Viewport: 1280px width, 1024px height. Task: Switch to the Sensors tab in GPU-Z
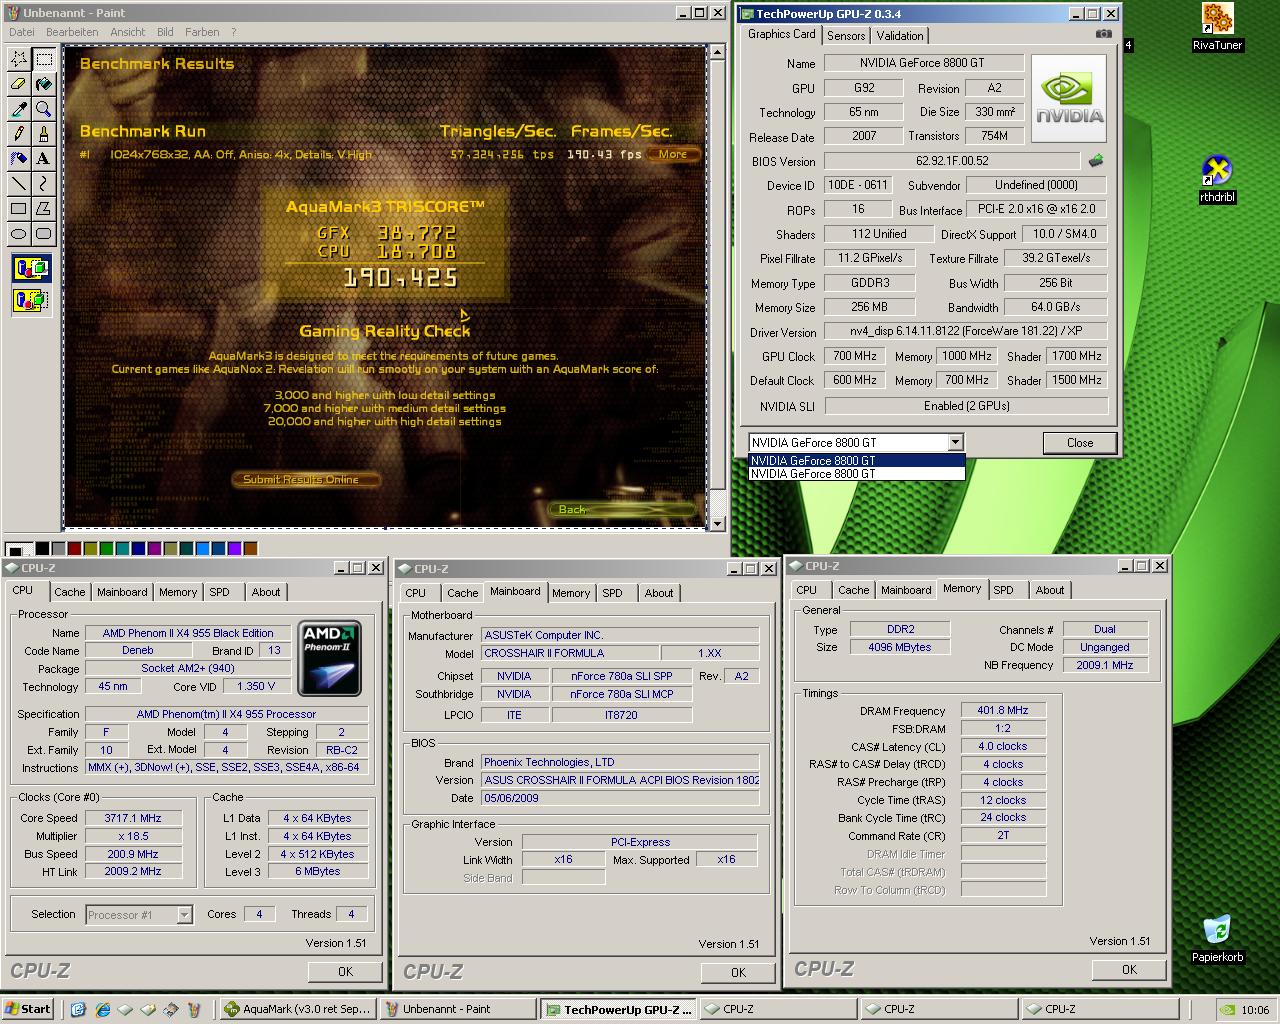[x=846, y=35]
